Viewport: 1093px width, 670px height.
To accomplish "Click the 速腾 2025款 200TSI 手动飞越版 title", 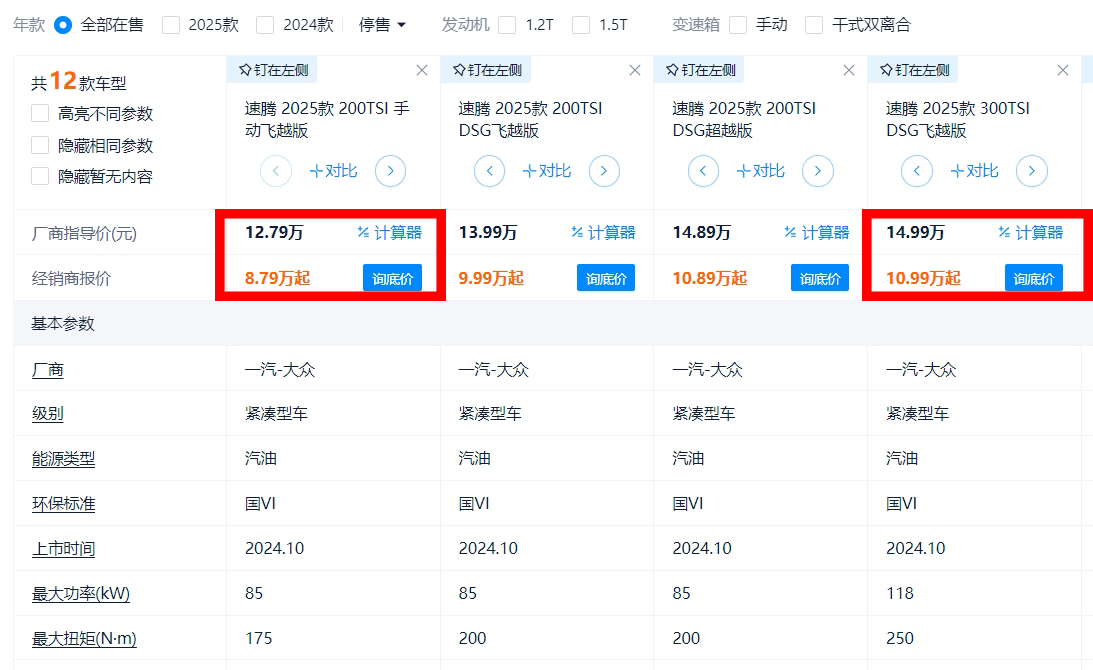I will 327,119.
